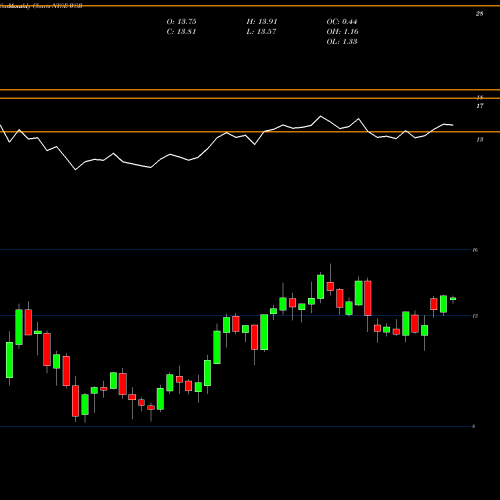The image size is (500, 500).
Task: Click the '28' axis label at top right
Action: 479,14
